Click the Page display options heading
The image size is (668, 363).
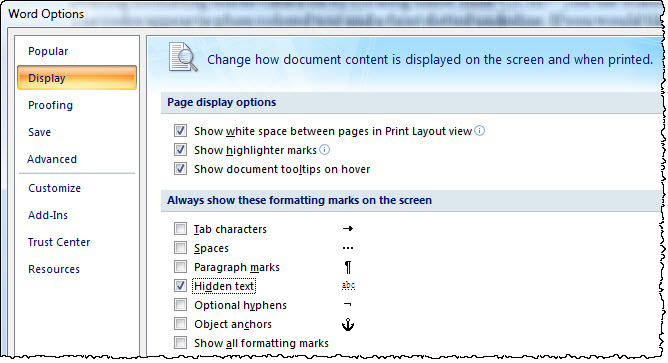tap(222, 102)
